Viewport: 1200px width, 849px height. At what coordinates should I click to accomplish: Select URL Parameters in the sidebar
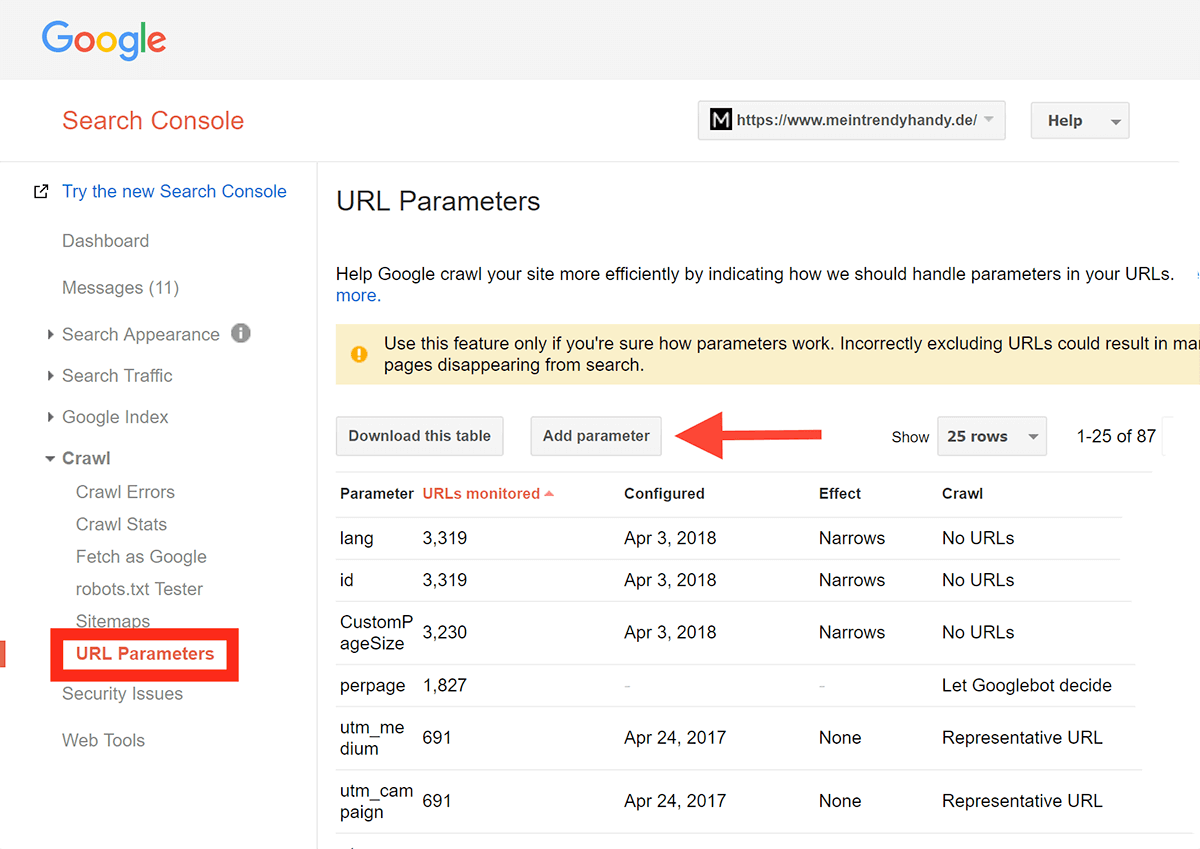pos(145,654)
